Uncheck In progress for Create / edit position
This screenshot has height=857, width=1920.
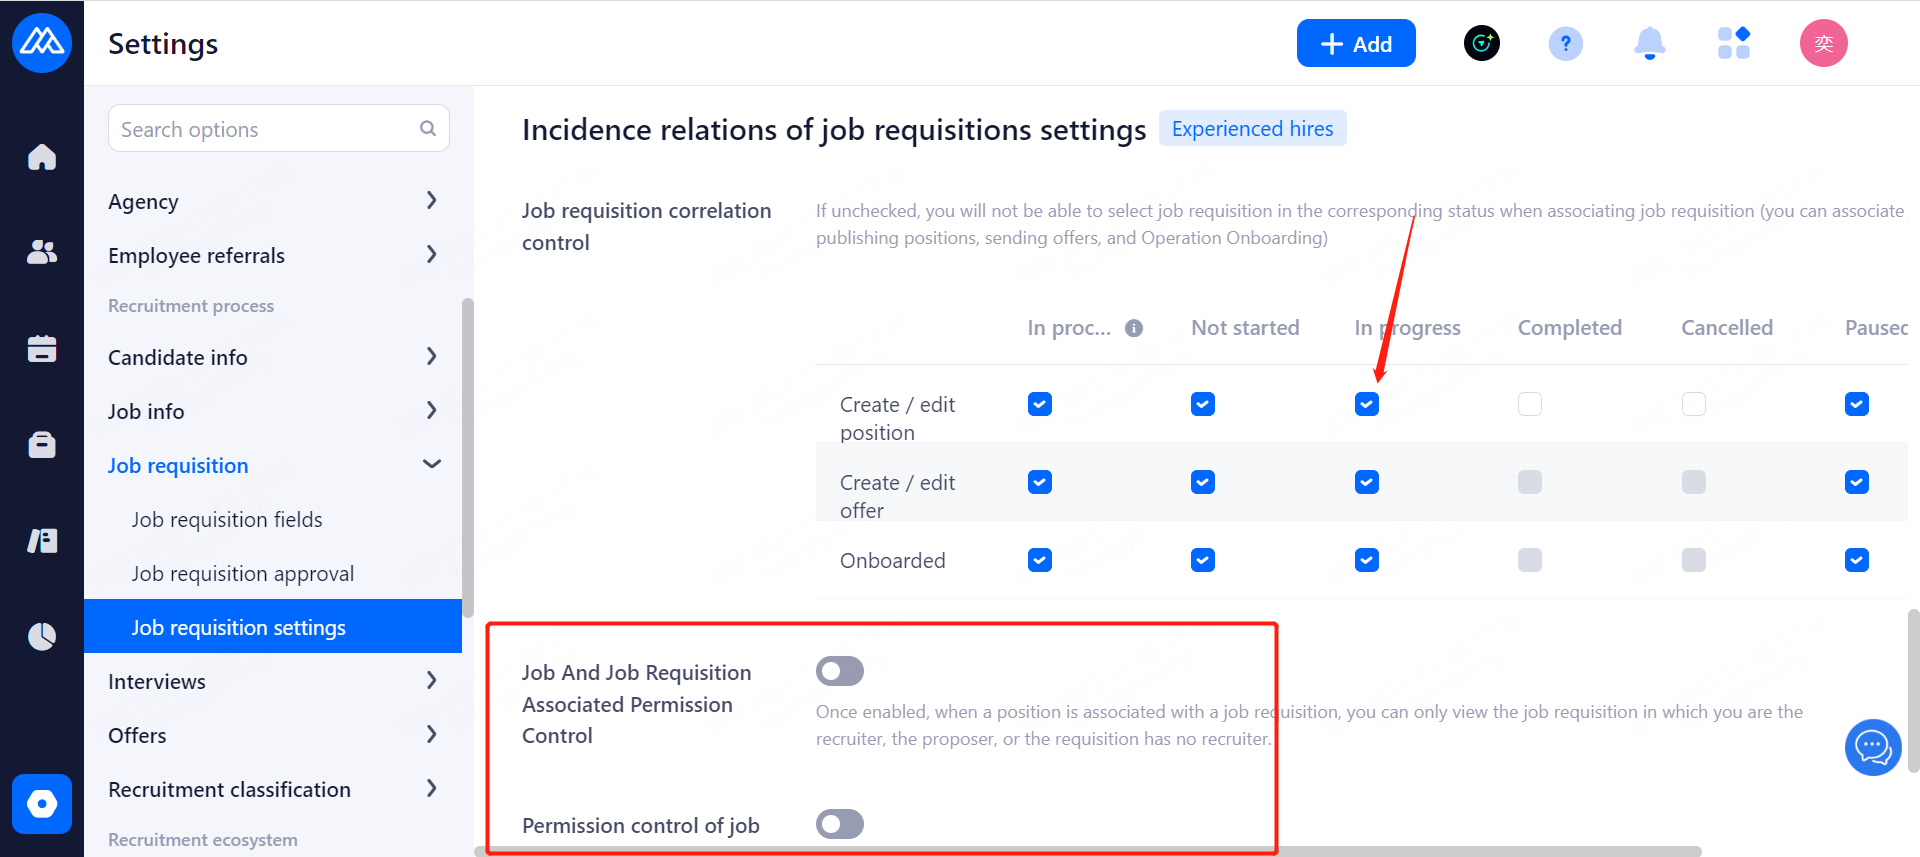[x=1366, y=404]
